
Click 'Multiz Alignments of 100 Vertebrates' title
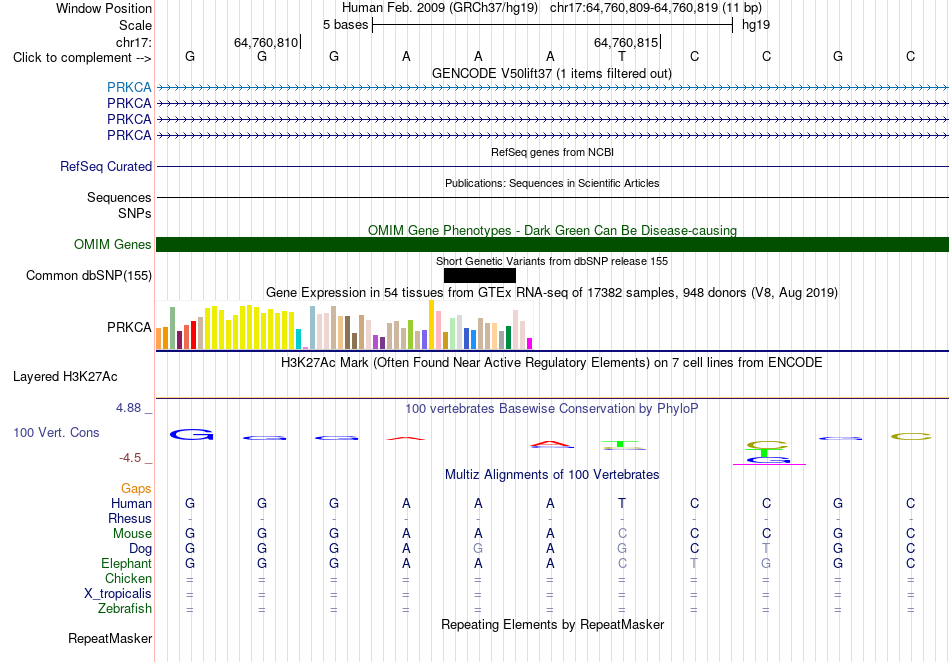(x=552, y=474)
